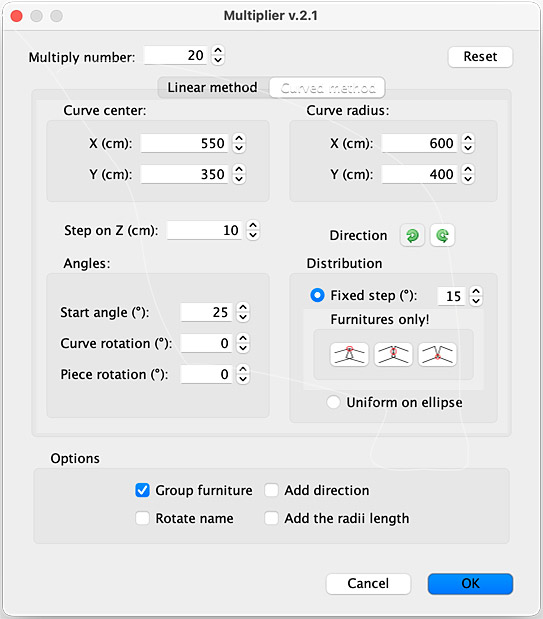The image size is (543, 619).
Task: Switch to the Linear method tab
Action: pos(212,87)
